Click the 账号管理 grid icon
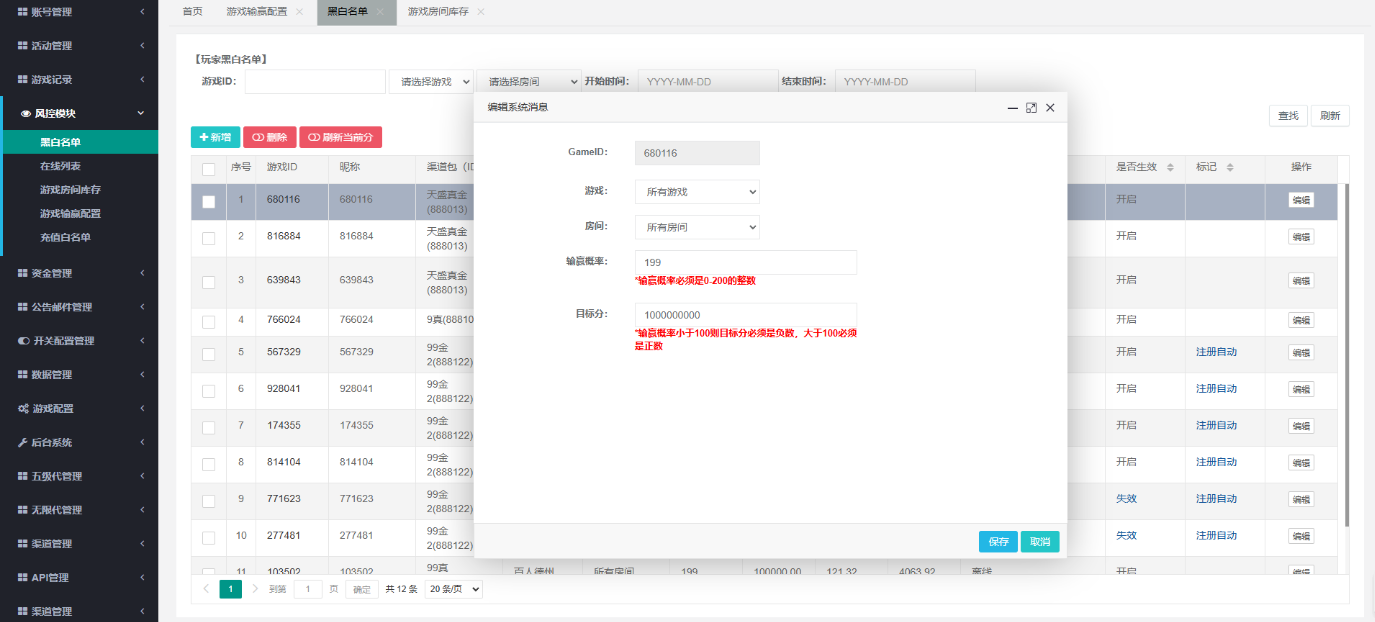 (22, 13)
